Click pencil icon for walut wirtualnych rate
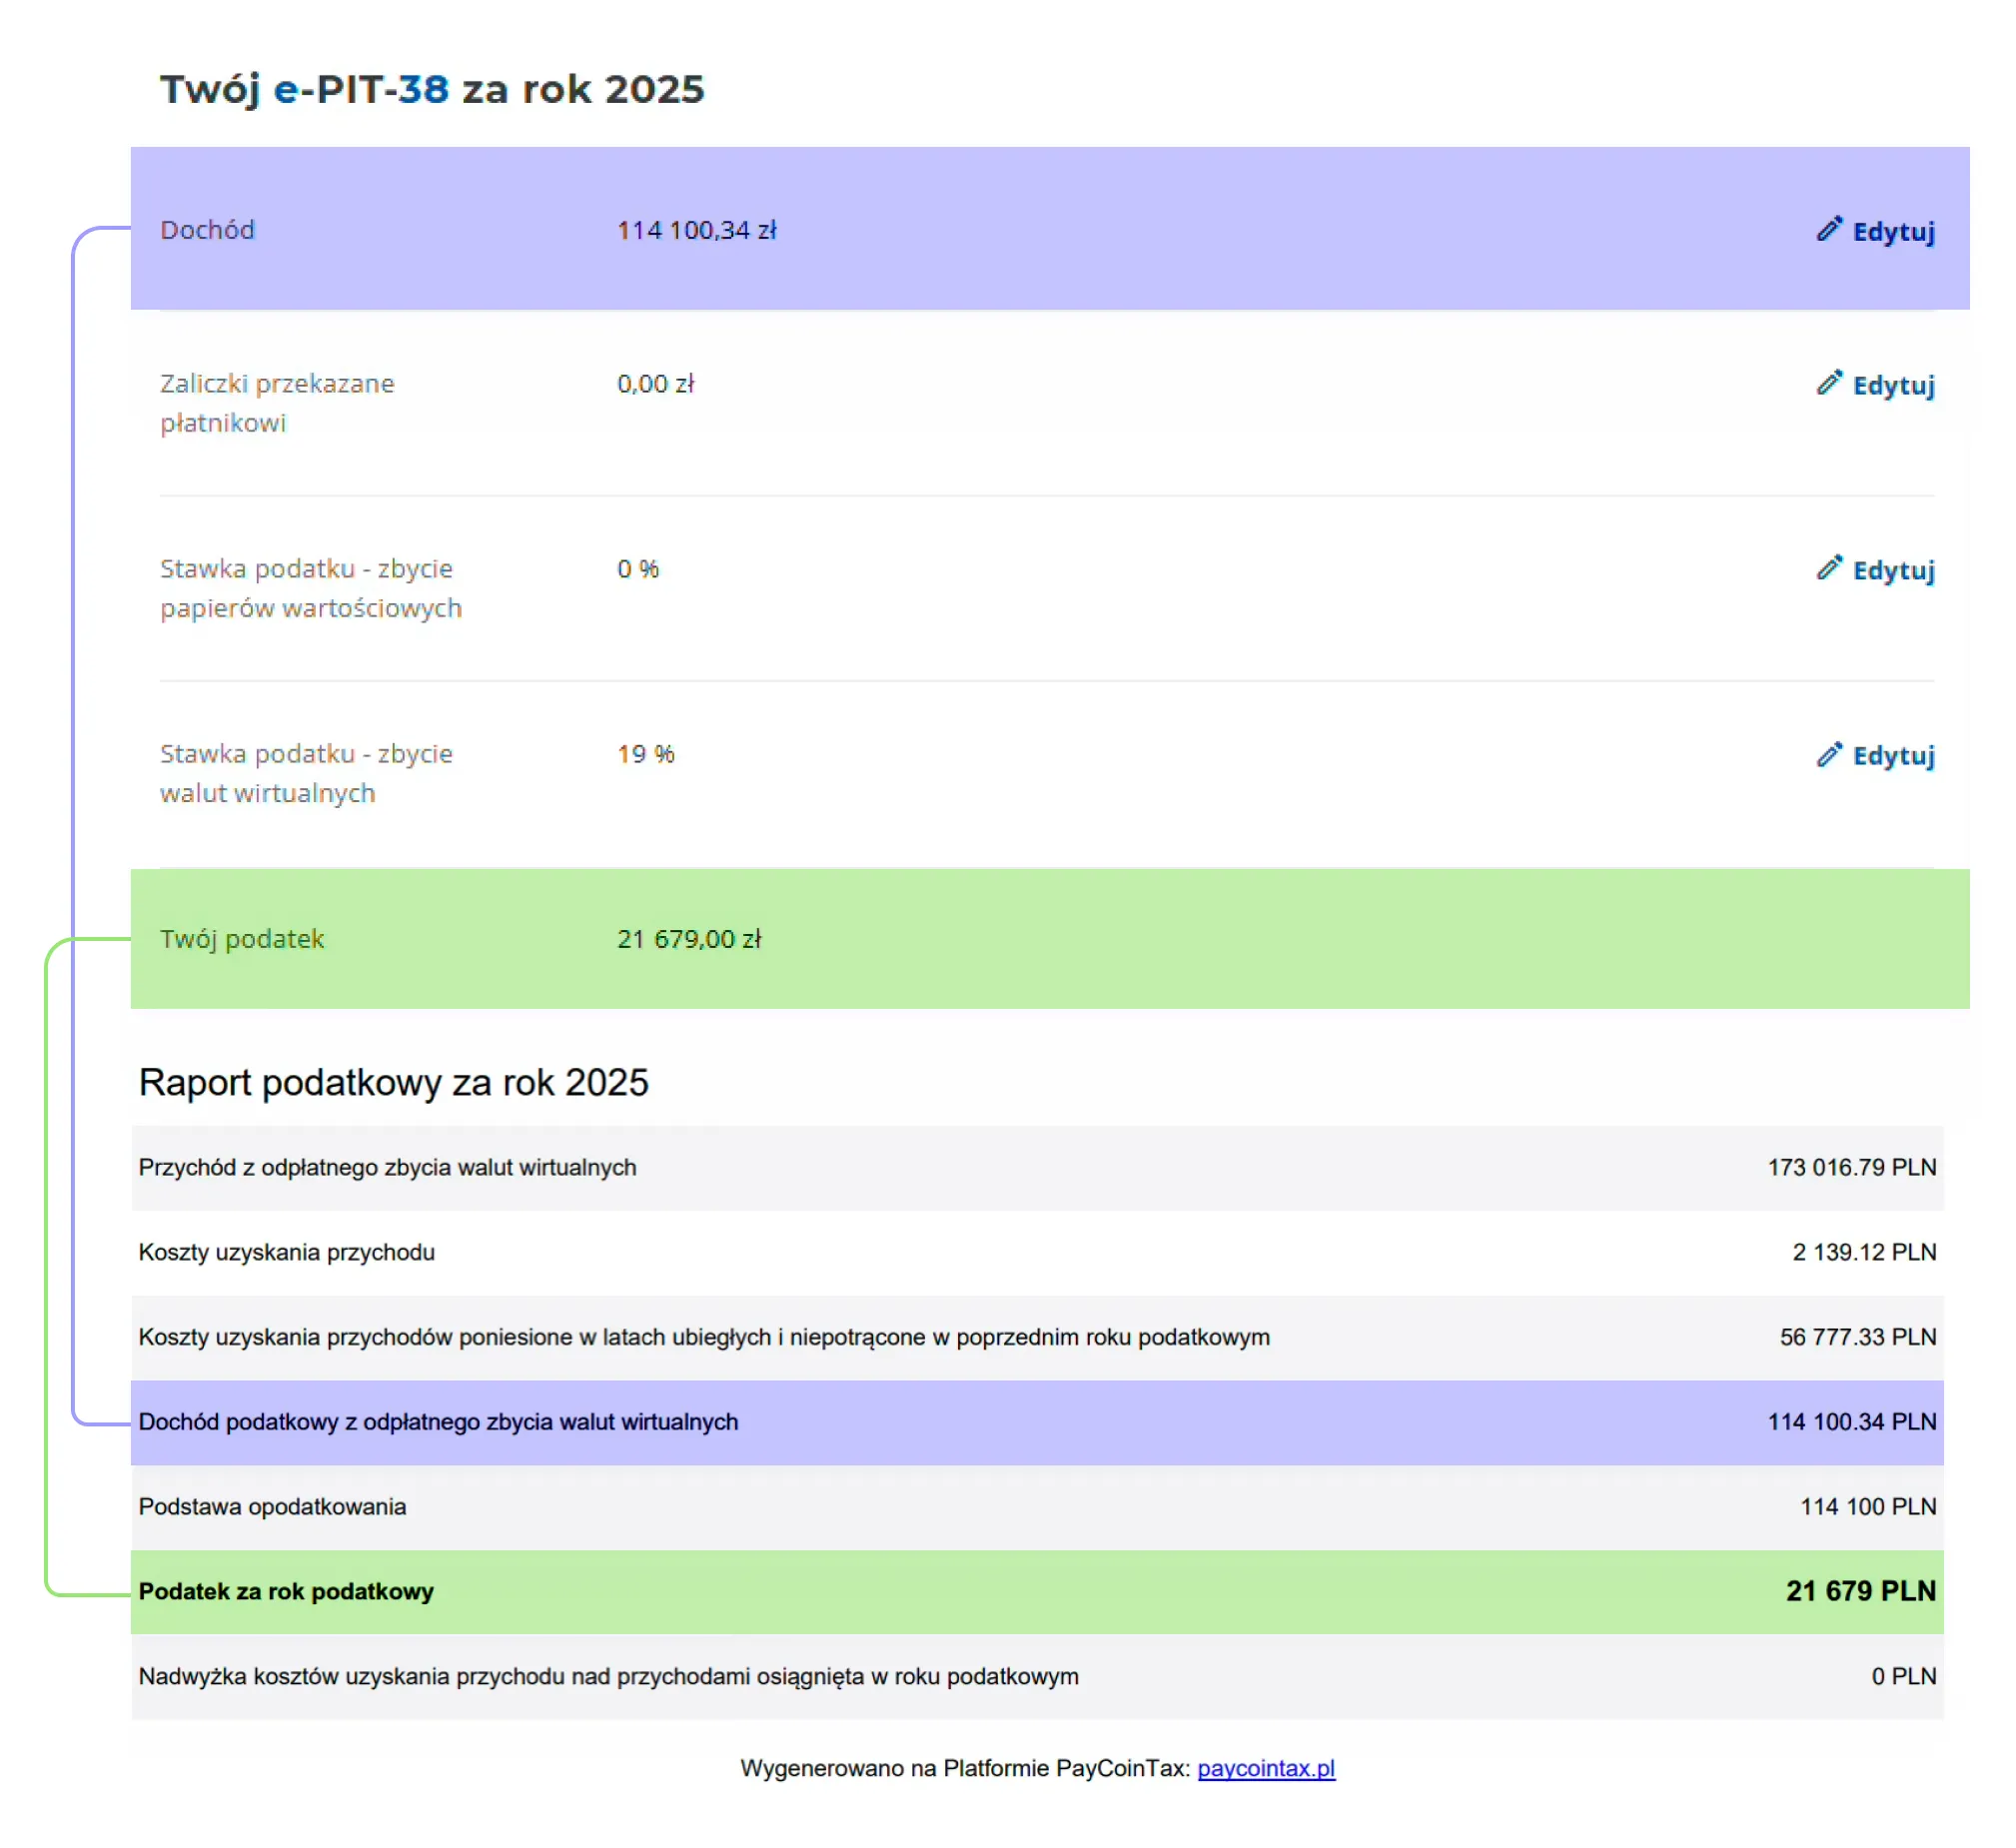The image size is (2016, 1848). (x=1829, y=754)
